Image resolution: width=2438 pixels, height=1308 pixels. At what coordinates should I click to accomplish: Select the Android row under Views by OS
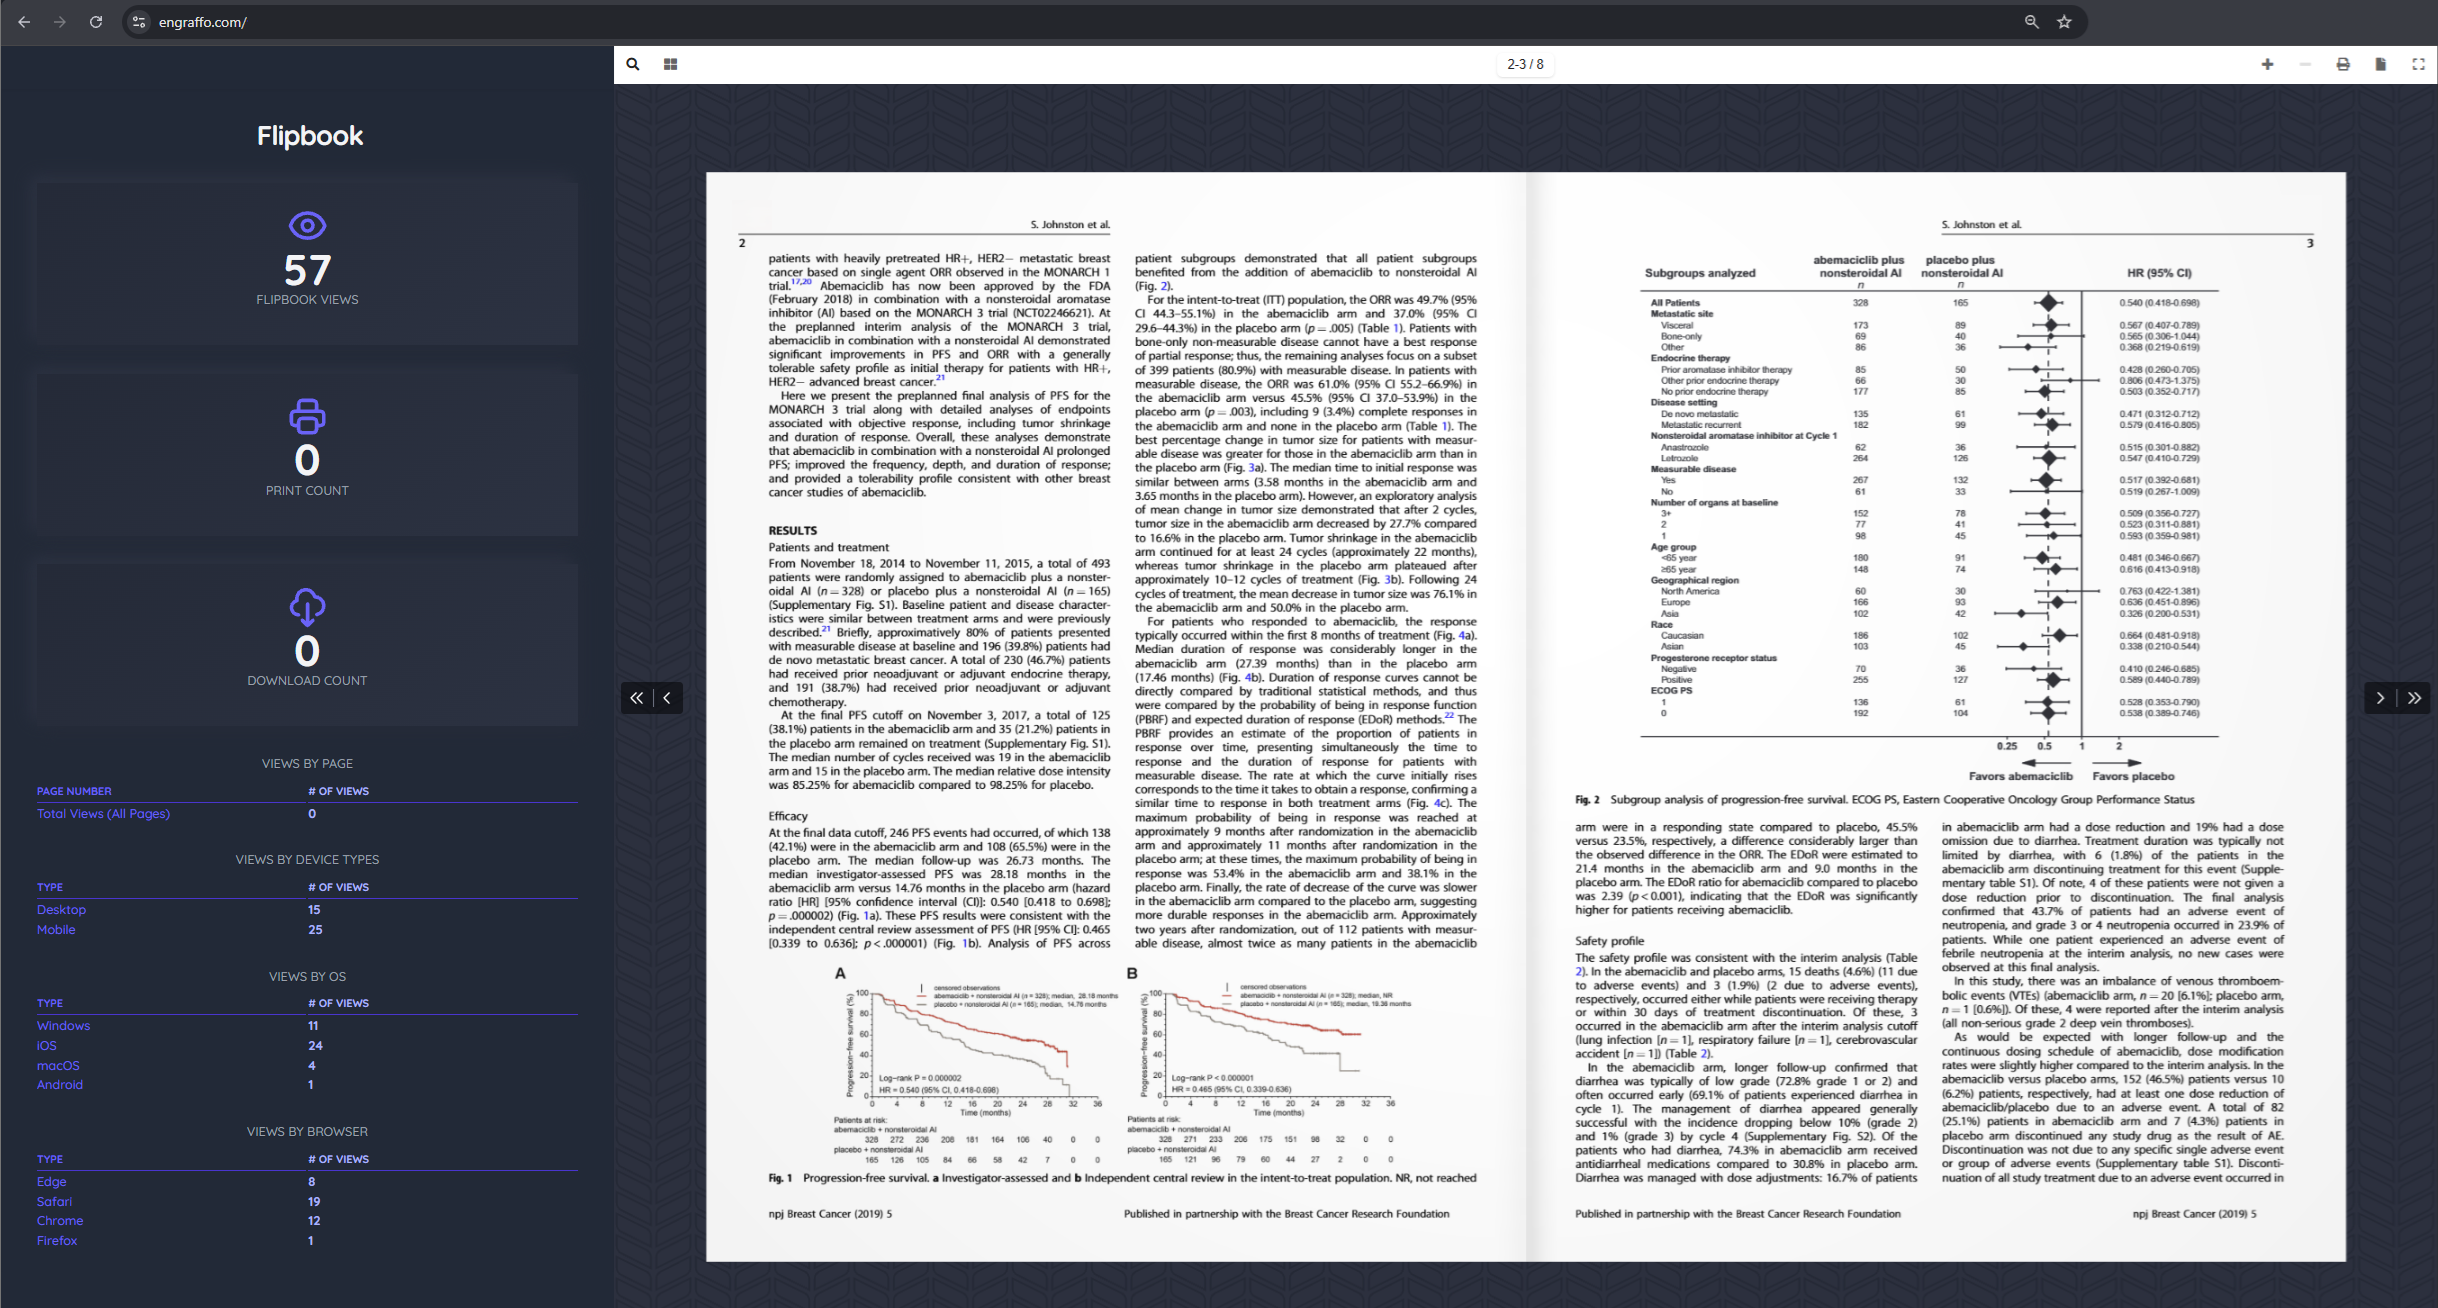coord(307,1085)
